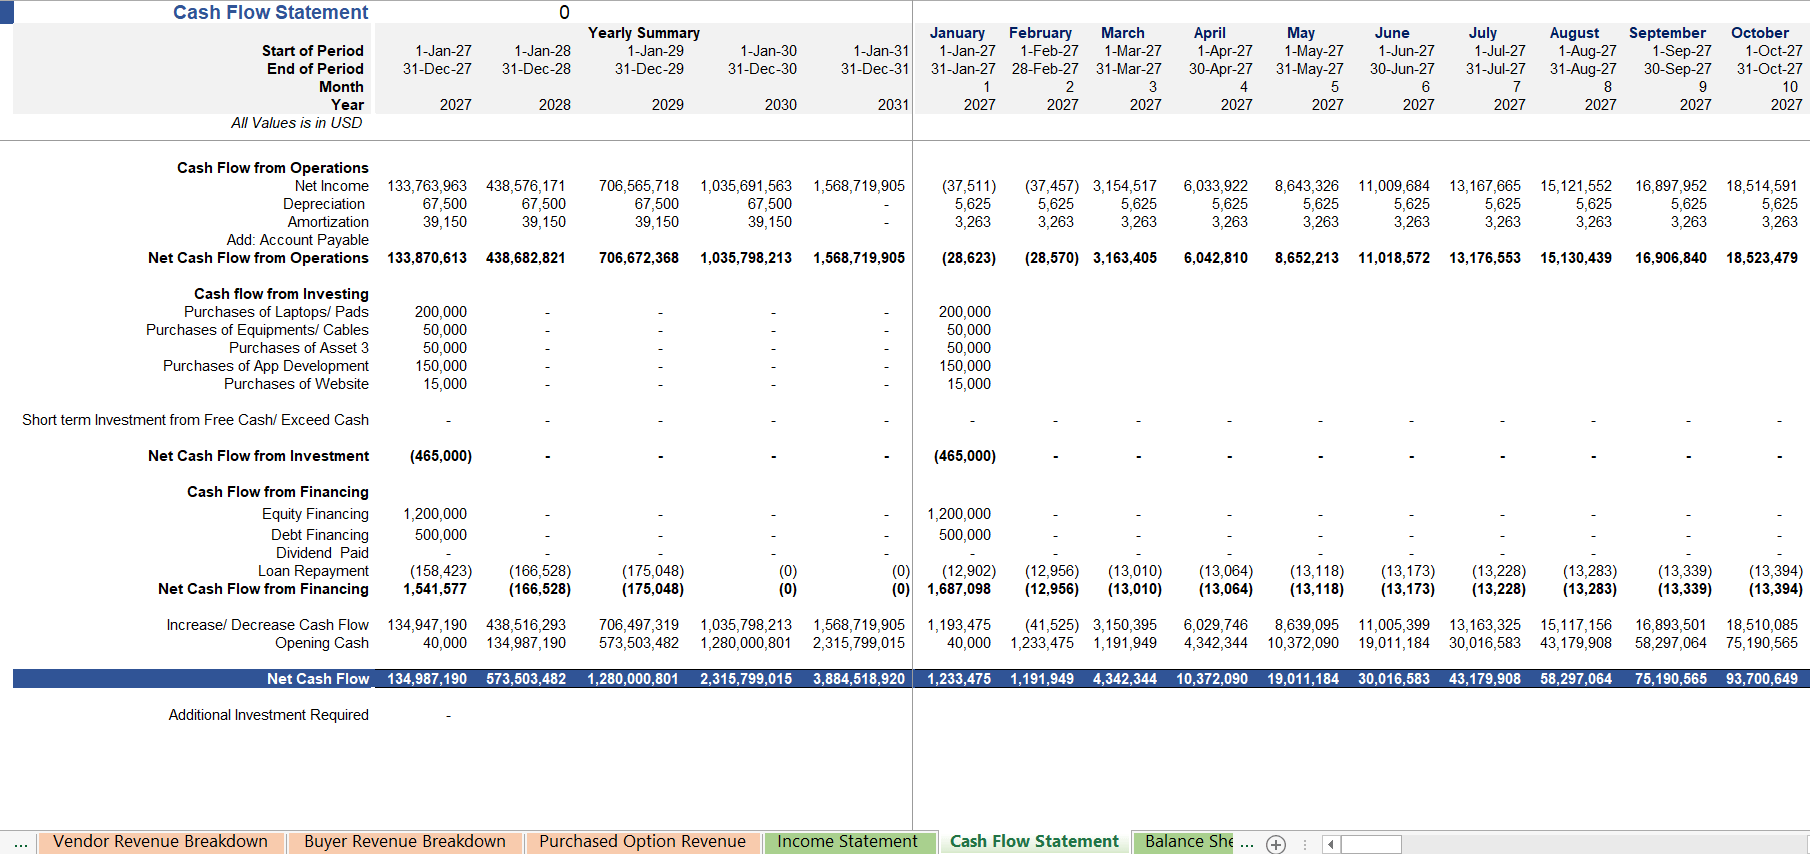Add a new sheet with plus icon
Viewport: 1810px width, 854px height.
pos(1276,844)
